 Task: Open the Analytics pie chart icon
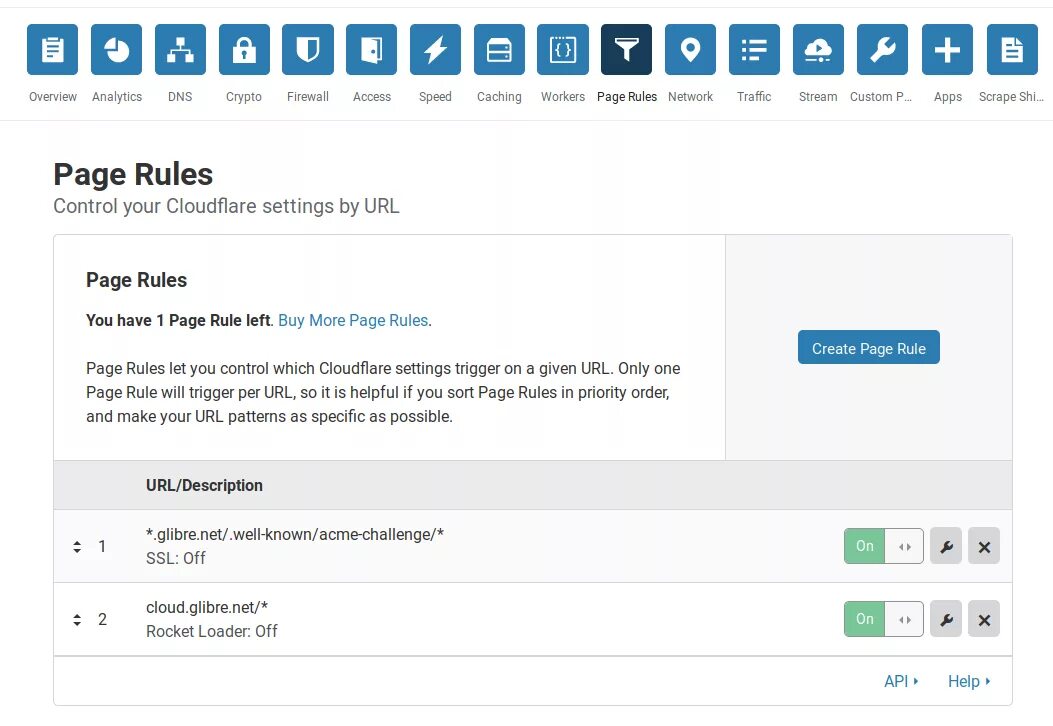[116, 50]
